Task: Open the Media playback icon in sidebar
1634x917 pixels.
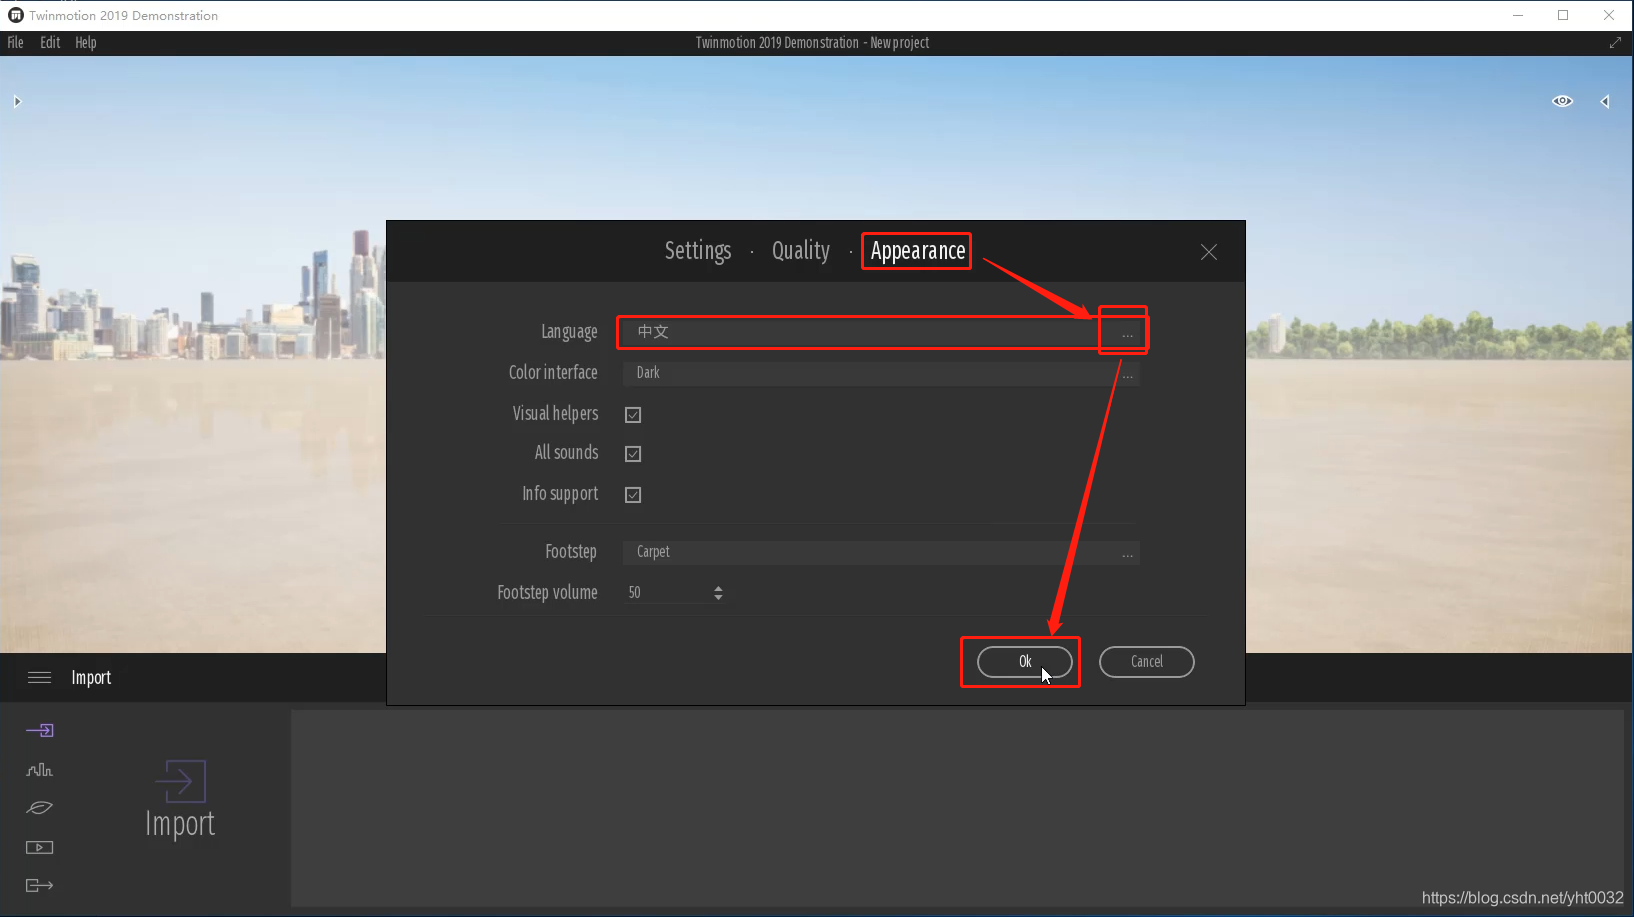Action: [40, 847]
